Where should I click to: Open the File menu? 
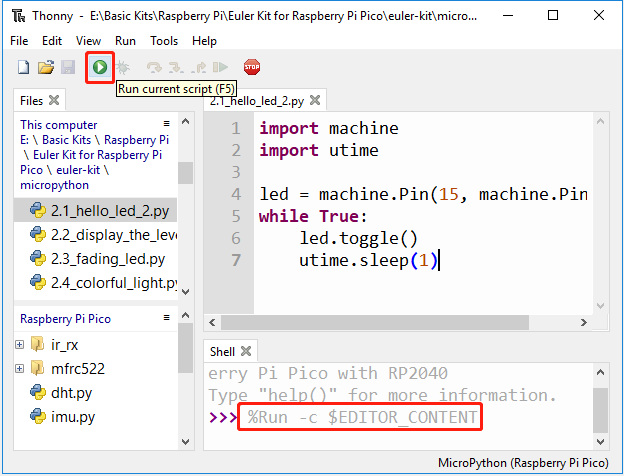[19, 41]
